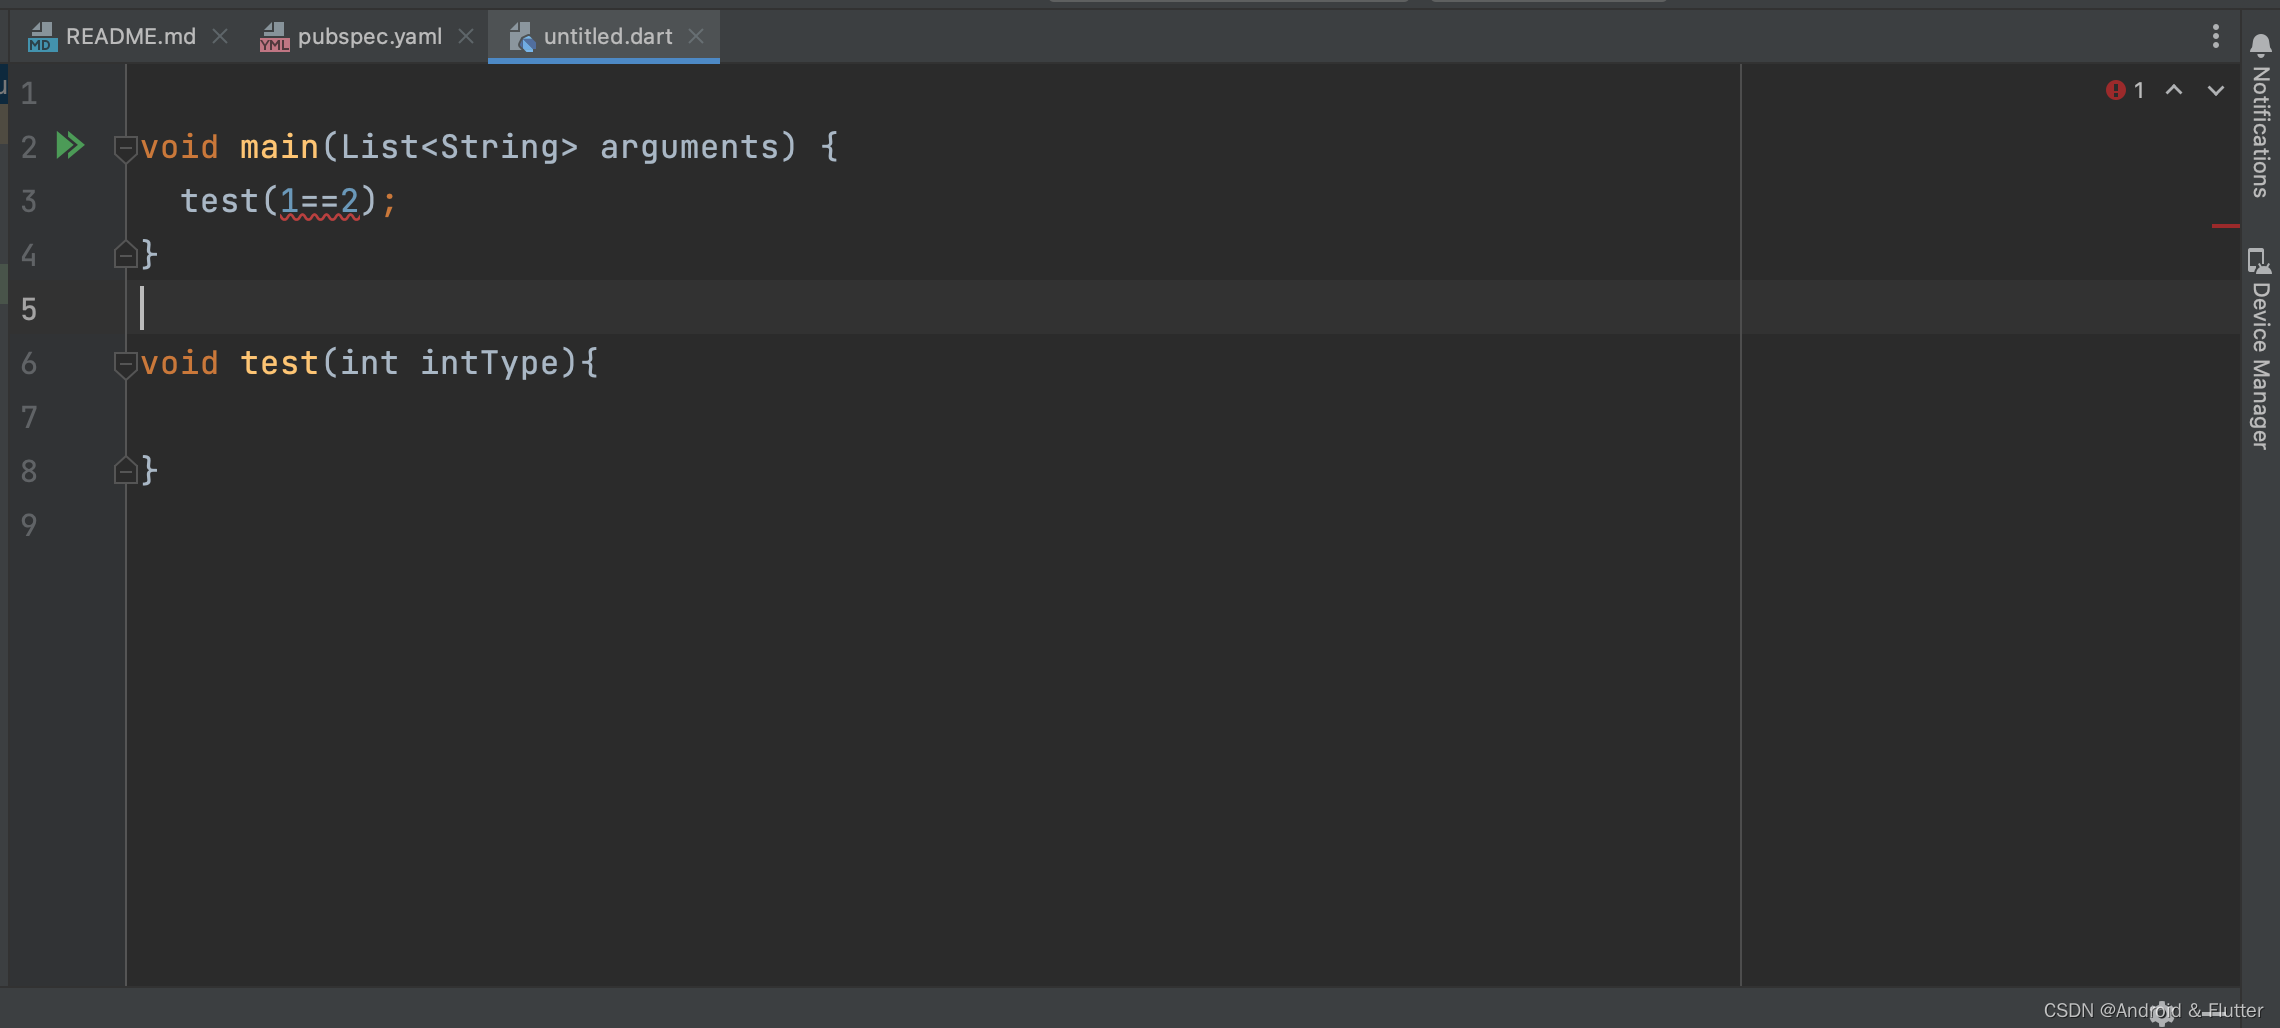Click the pubspec.yaml YML file icon
Screen dimensions: 2280x1028
[274, 37]
